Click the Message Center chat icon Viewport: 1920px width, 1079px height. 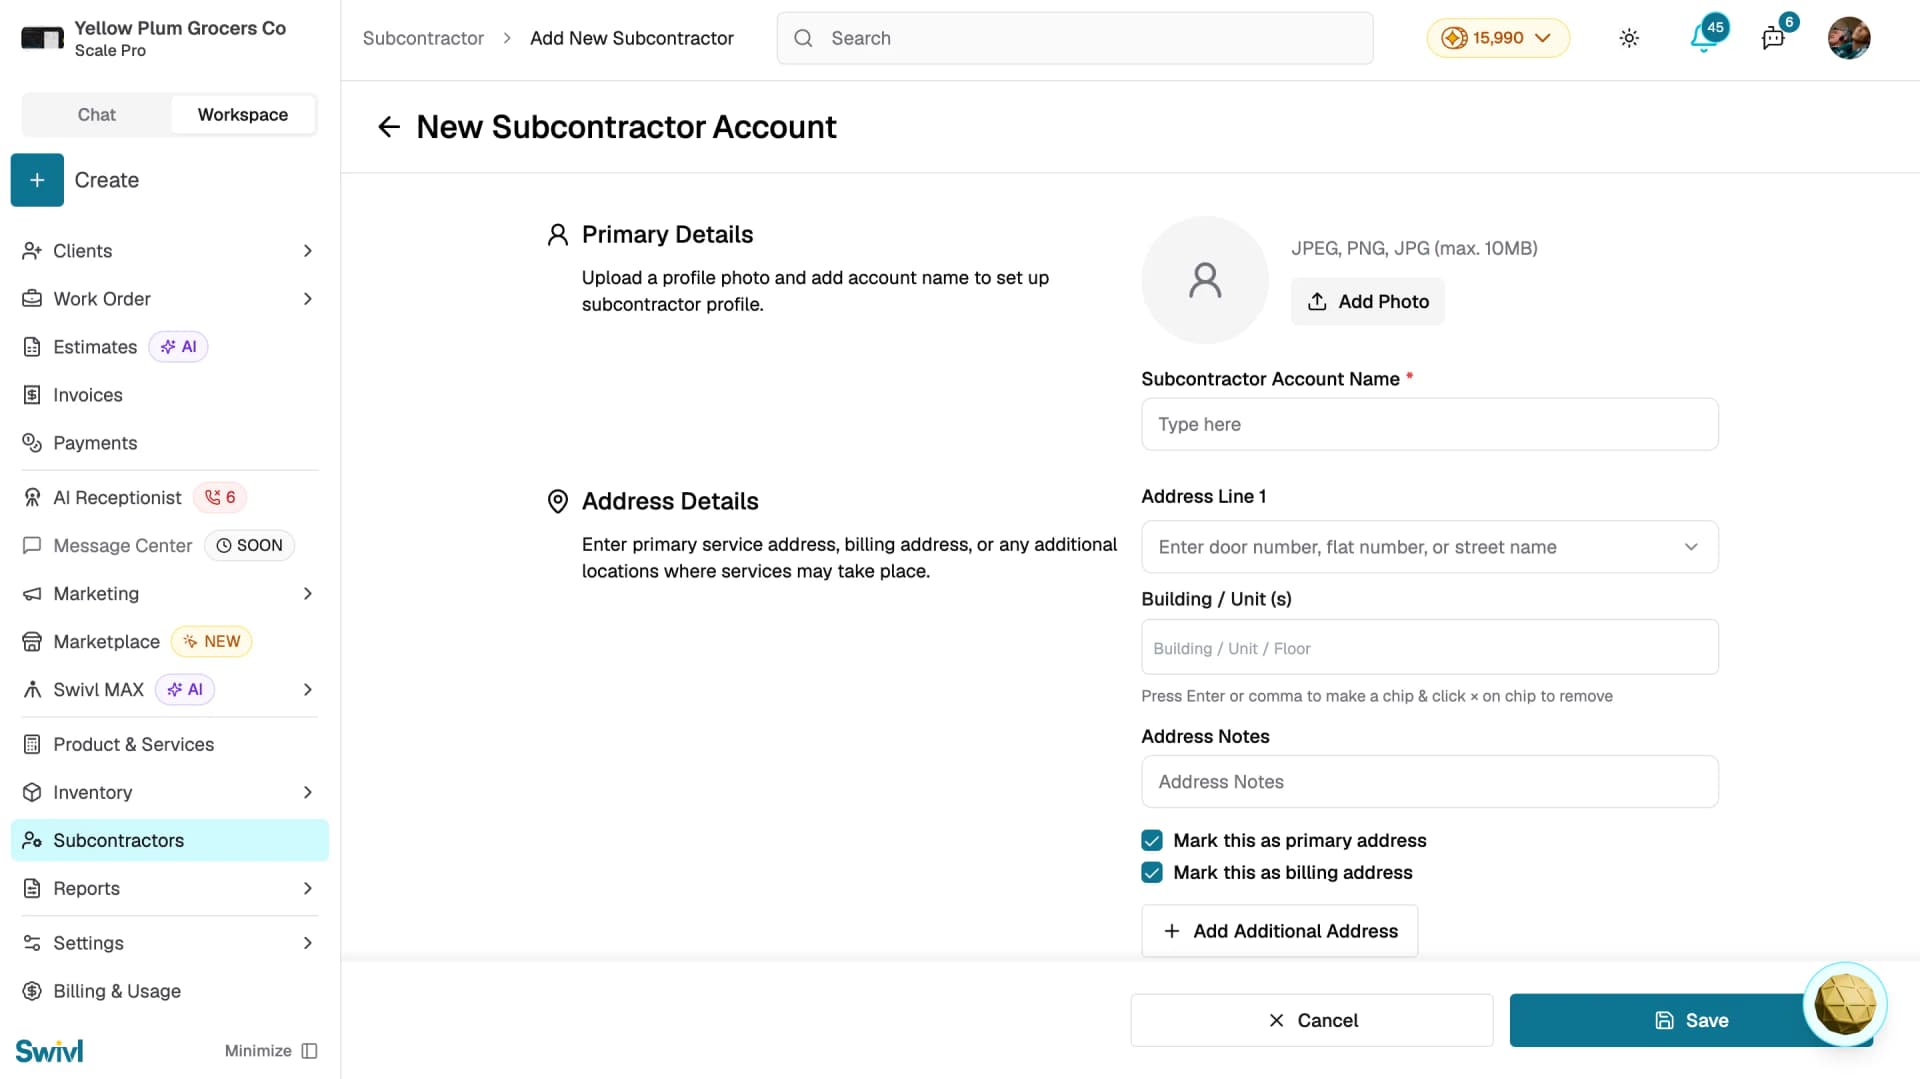pos(32,546)
